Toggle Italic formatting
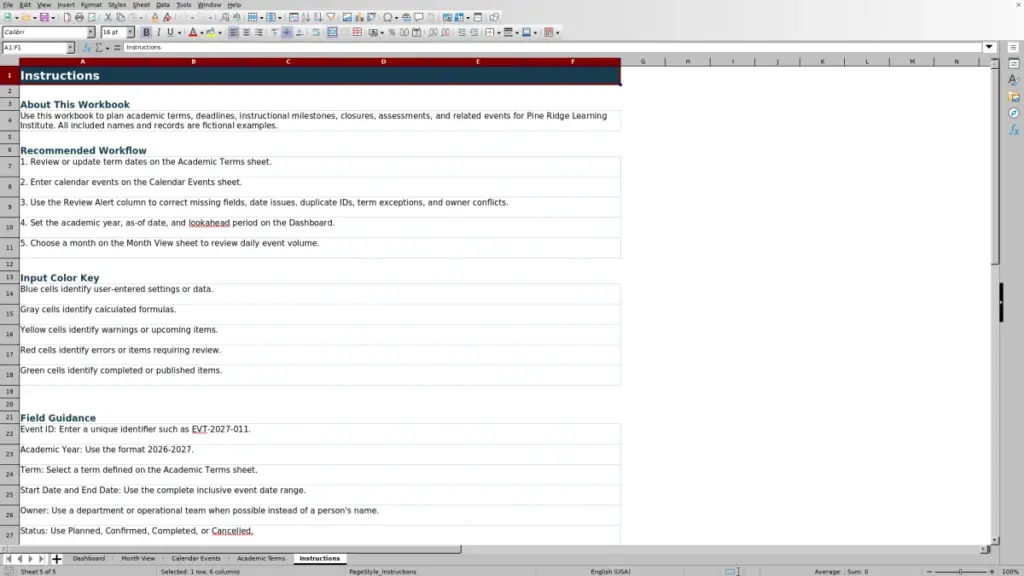 point(158,32)
